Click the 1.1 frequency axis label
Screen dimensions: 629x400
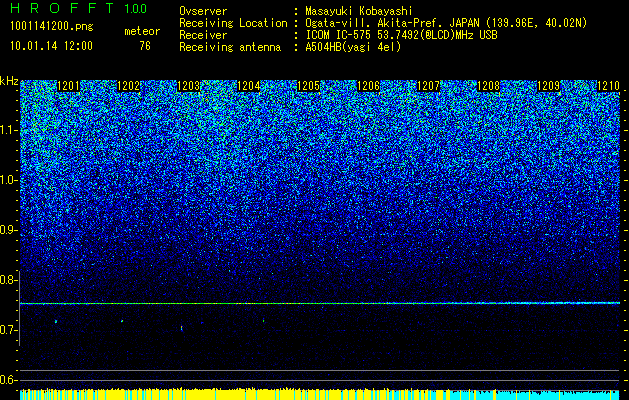9,130
